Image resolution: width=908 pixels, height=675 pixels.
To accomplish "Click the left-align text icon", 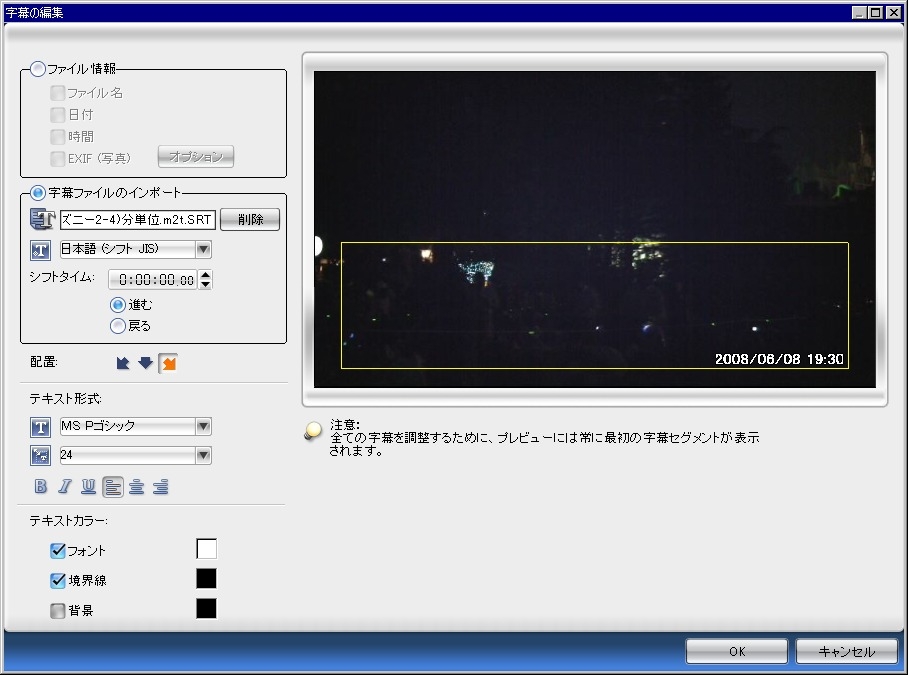I will tap(113, 487).
